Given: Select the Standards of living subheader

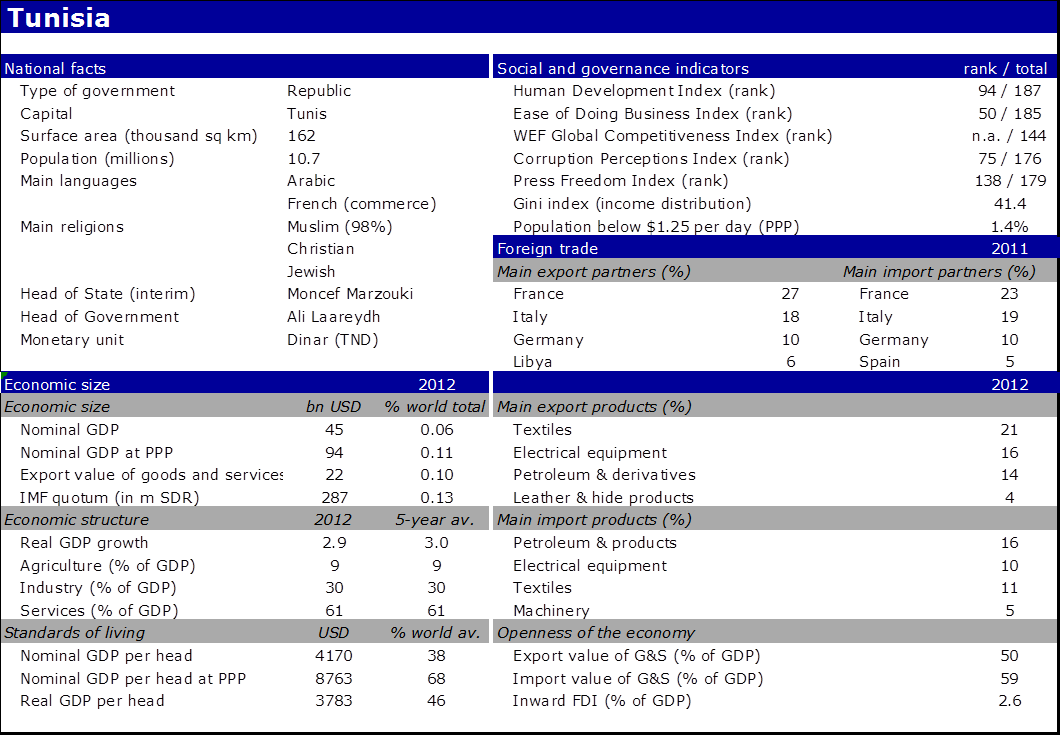Looking at the screenshot, I should (x=75, y=633).
